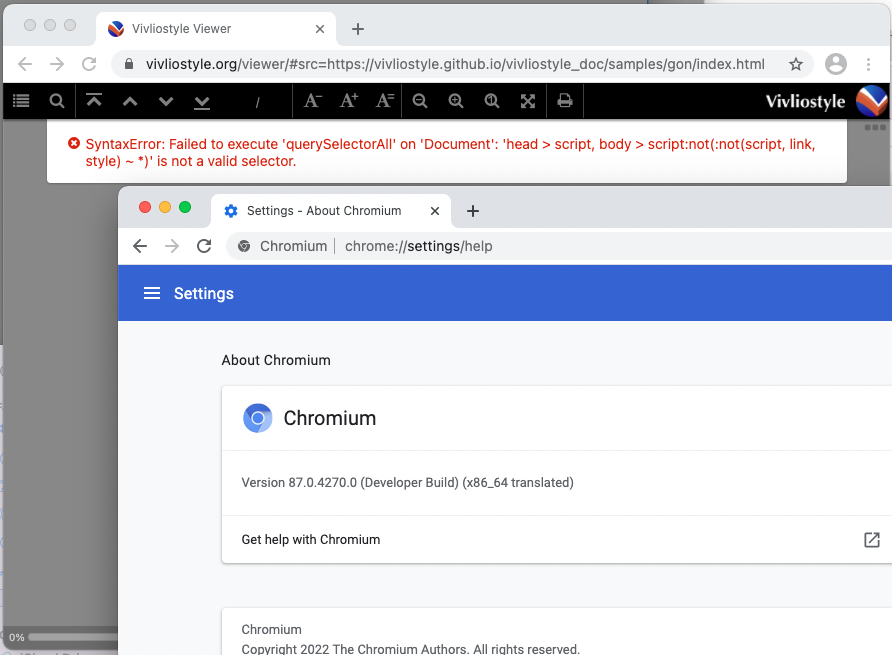Click the 0% loading progress bar
Screen dimensions: 892x655
73,637
